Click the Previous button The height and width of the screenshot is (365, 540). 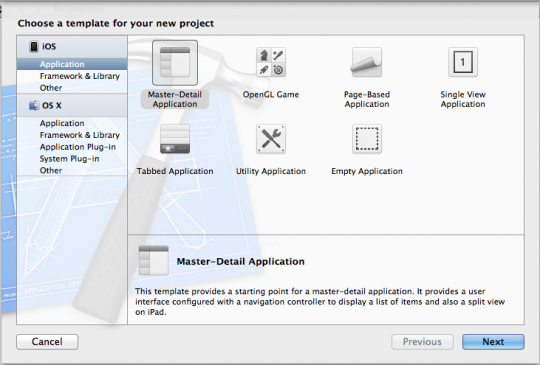tap(422, 342)
